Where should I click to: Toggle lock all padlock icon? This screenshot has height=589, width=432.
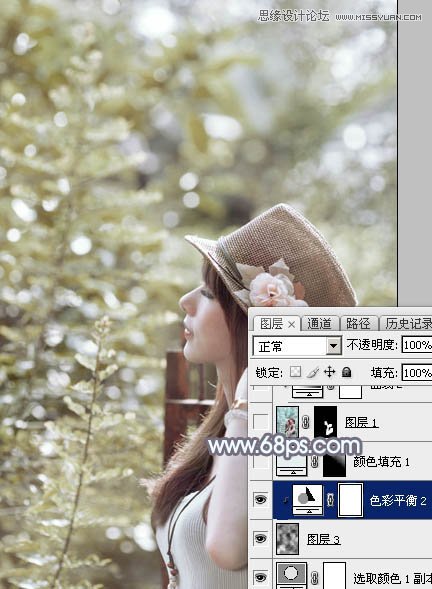coord(346,372)
